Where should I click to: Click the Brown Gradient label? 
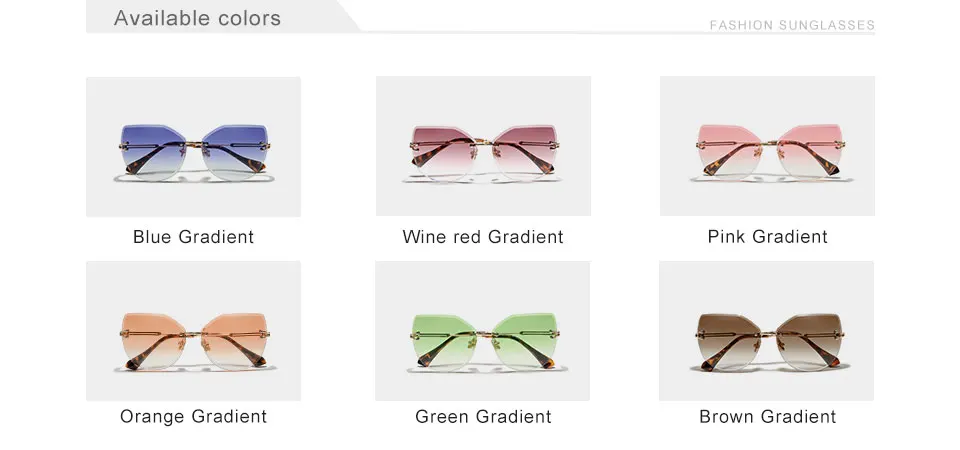[x=768, y=416]
